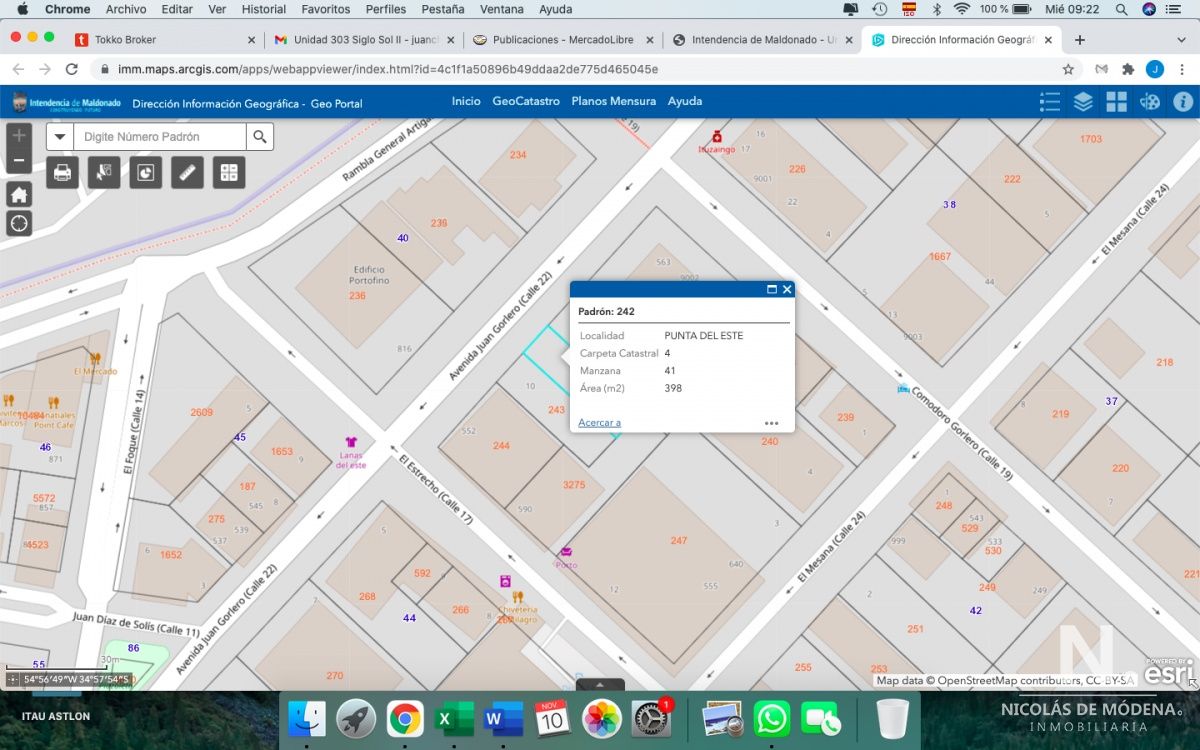Bookmark this page with the star
1200x750 pixels.
[x=1068, y=69]
